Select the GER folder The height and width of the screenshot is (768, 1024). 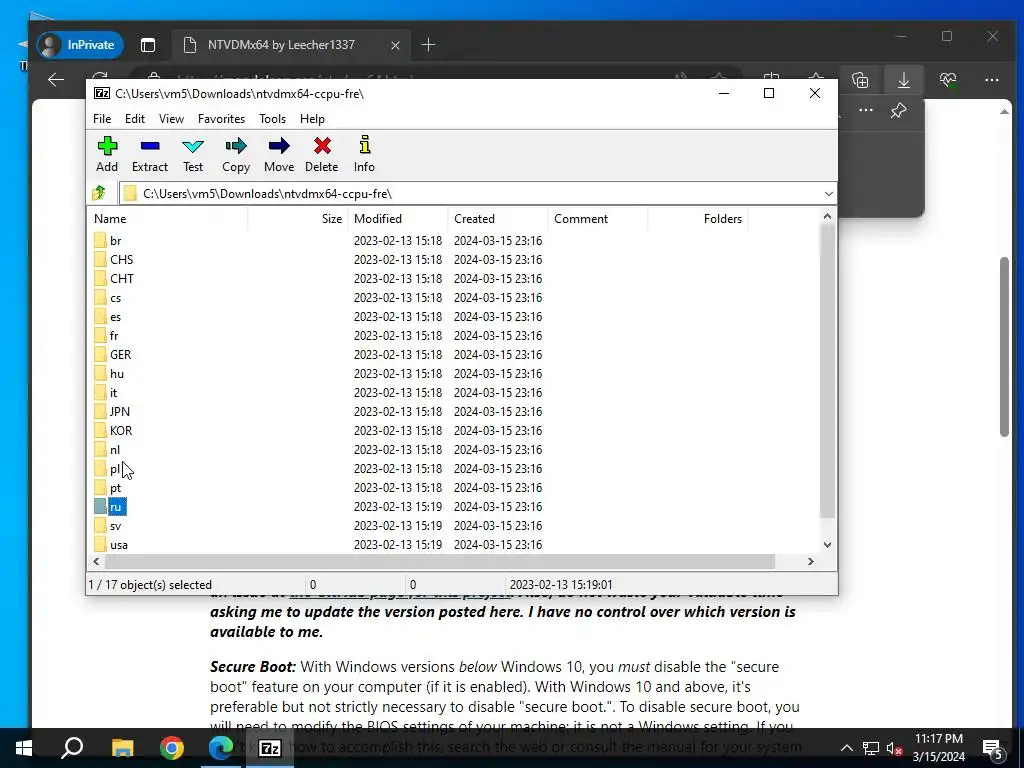pyautogui.click(x=112, y=355)
